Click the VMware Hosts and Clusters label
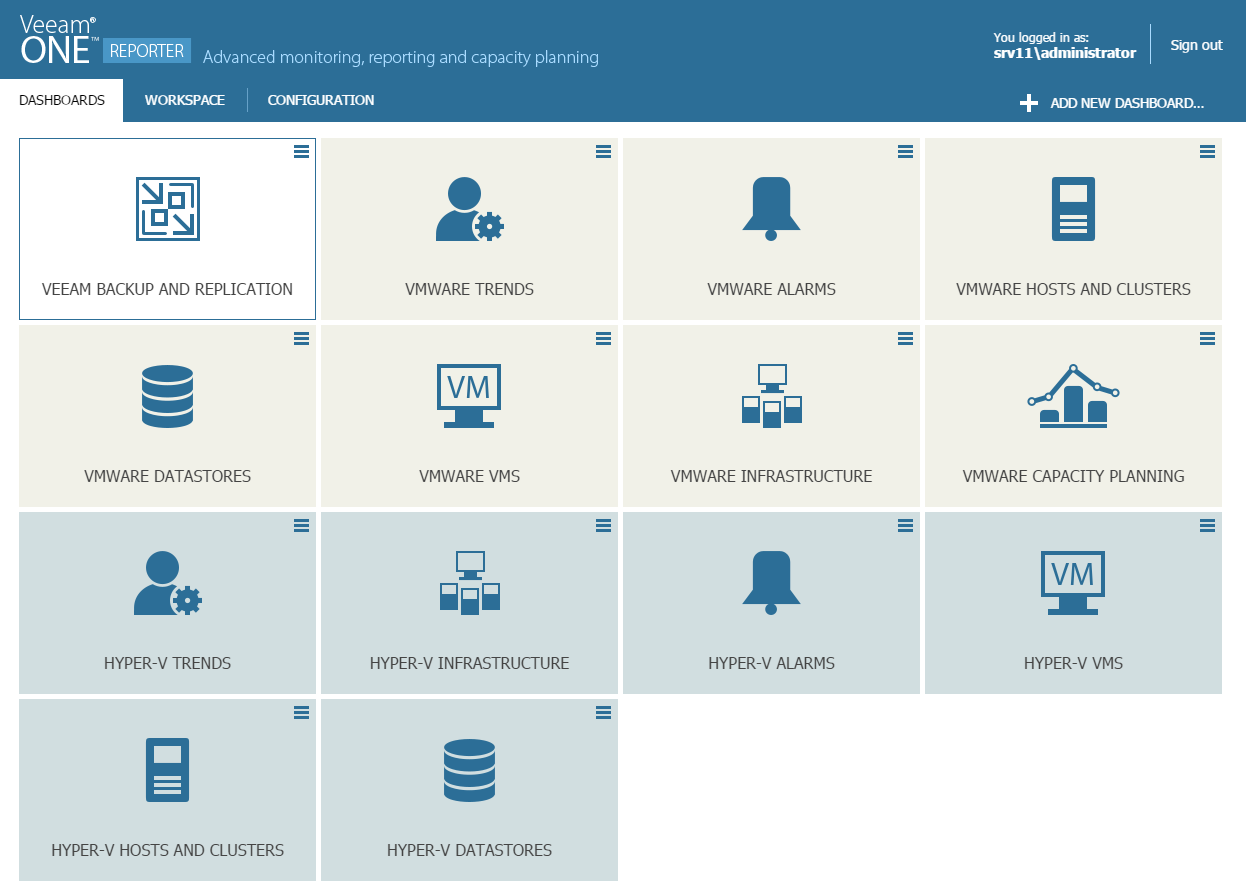The image size is (1246, 890). pyautogui.click(x=1073, y=289)
